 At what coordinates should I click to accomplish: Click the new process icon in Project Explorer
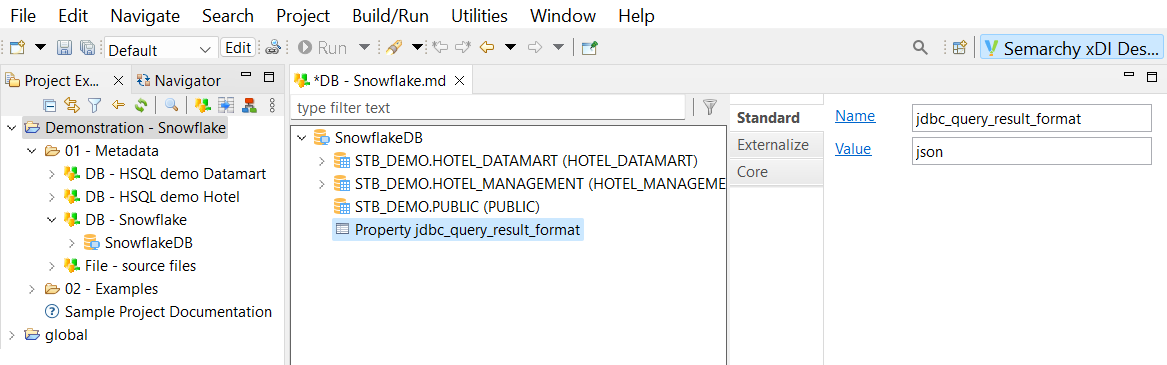249,105
